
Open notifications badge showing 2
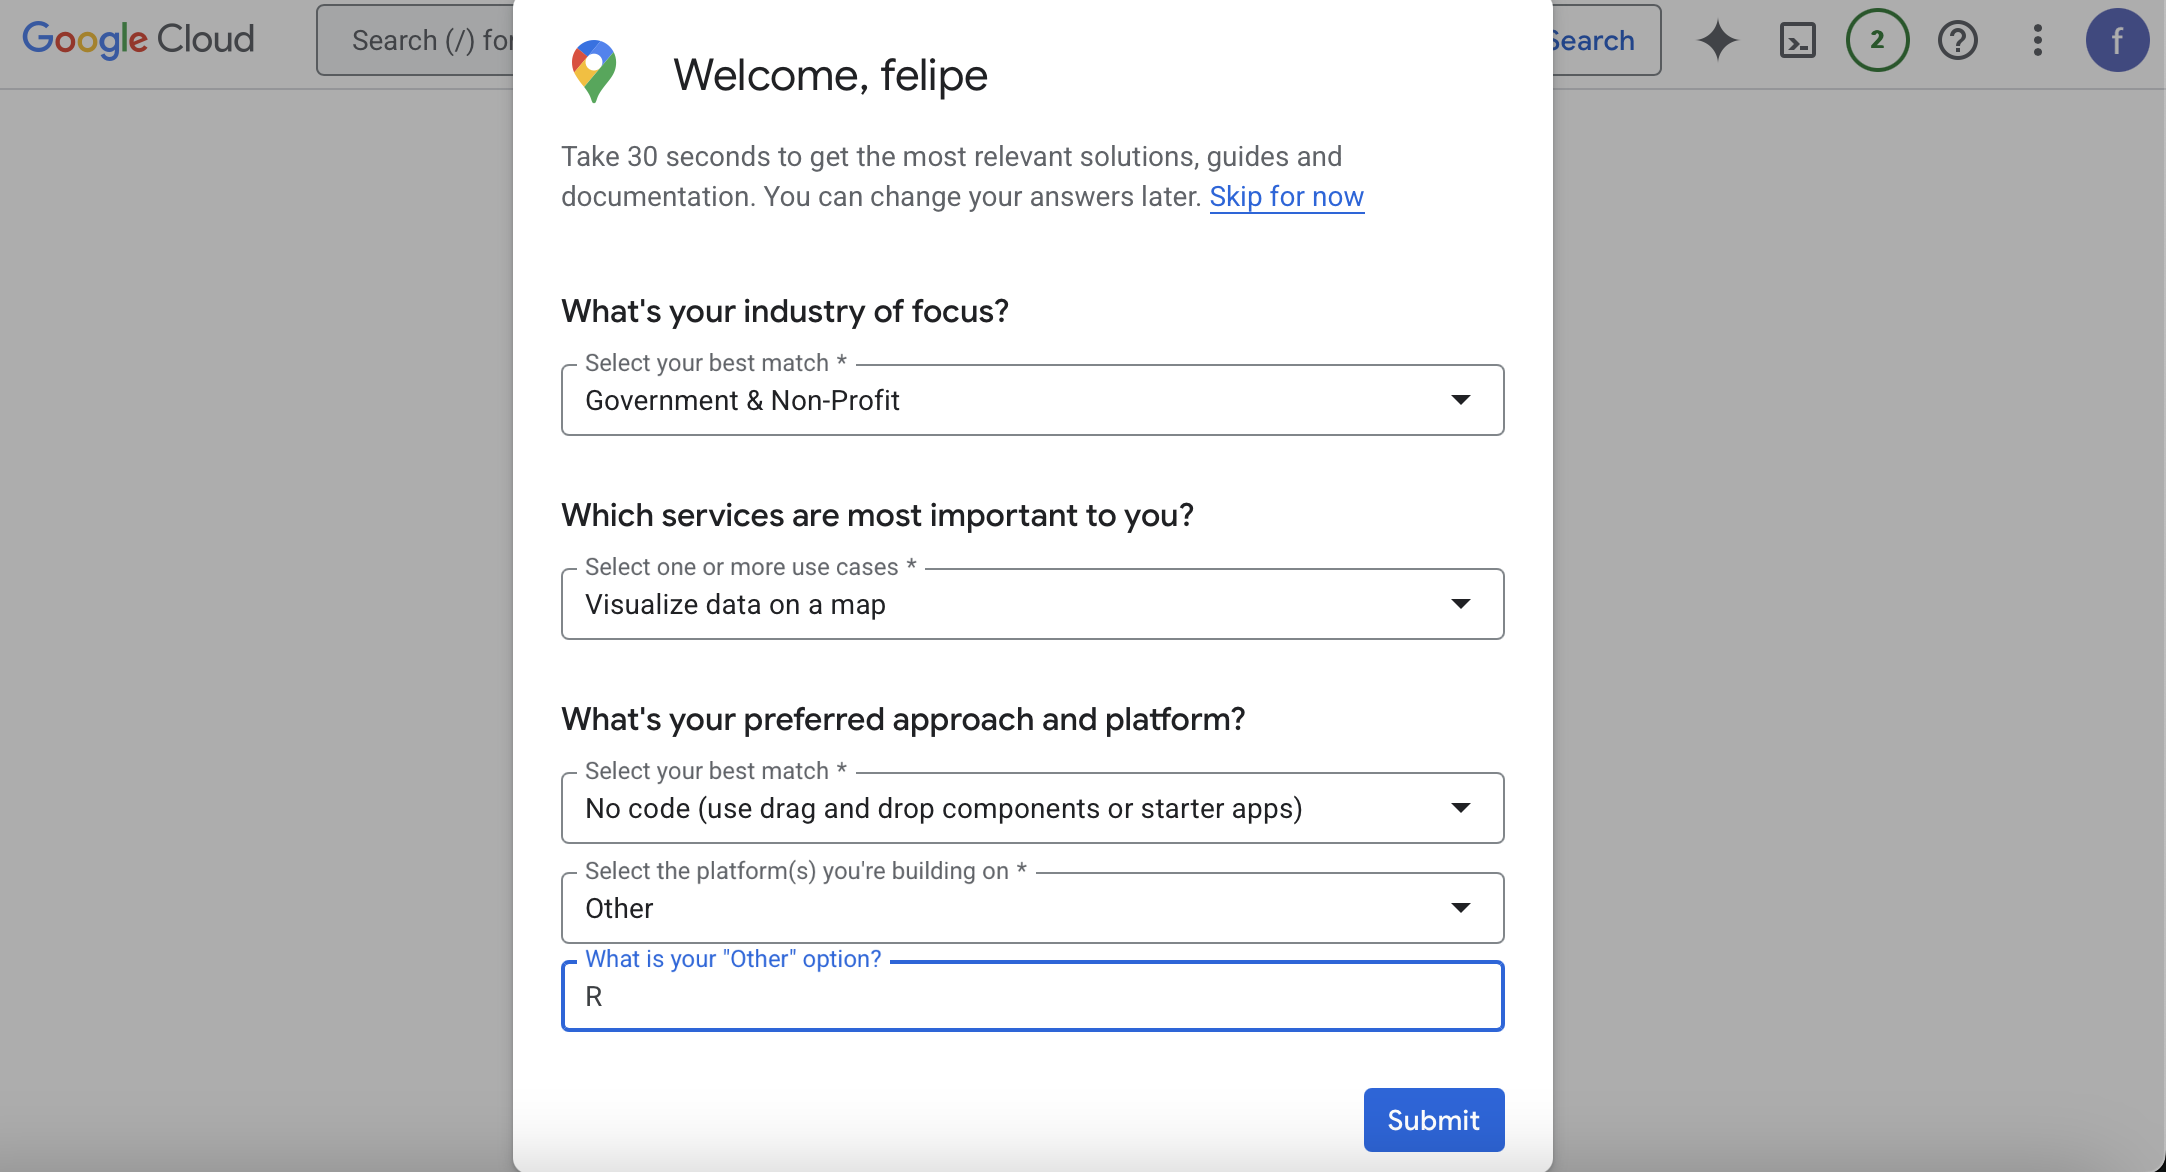[x=1877, y=41]
